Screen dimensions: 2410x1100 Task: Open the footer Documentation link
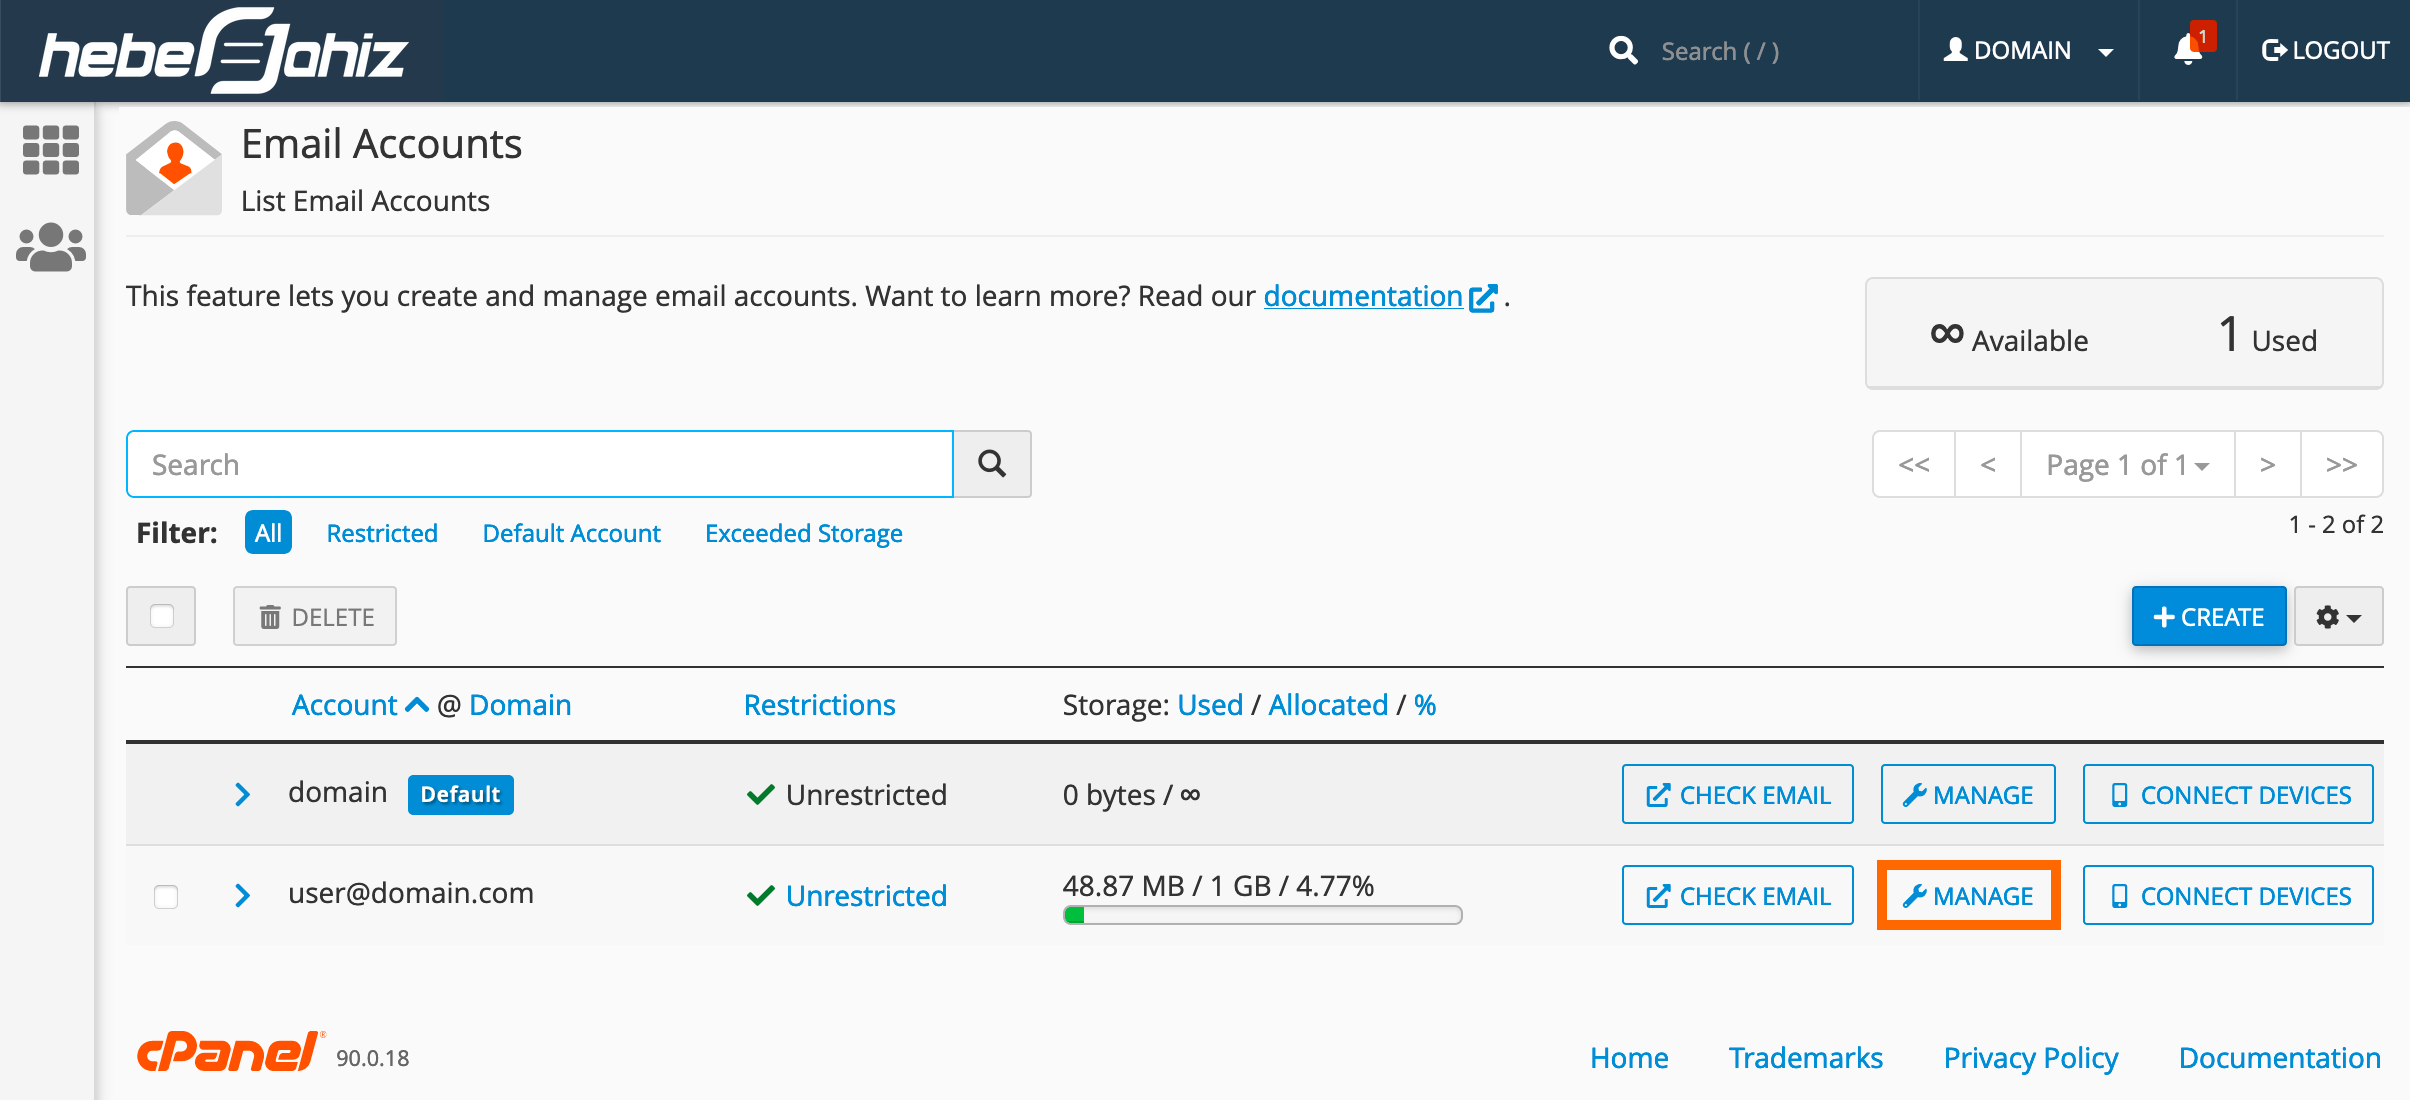click(2279, 1057)
